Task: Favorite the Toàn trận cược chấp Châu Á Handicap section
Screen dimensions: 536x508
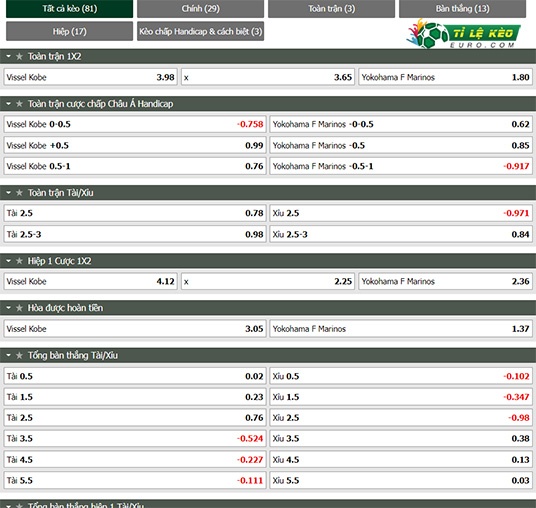Action: [19, 104]
